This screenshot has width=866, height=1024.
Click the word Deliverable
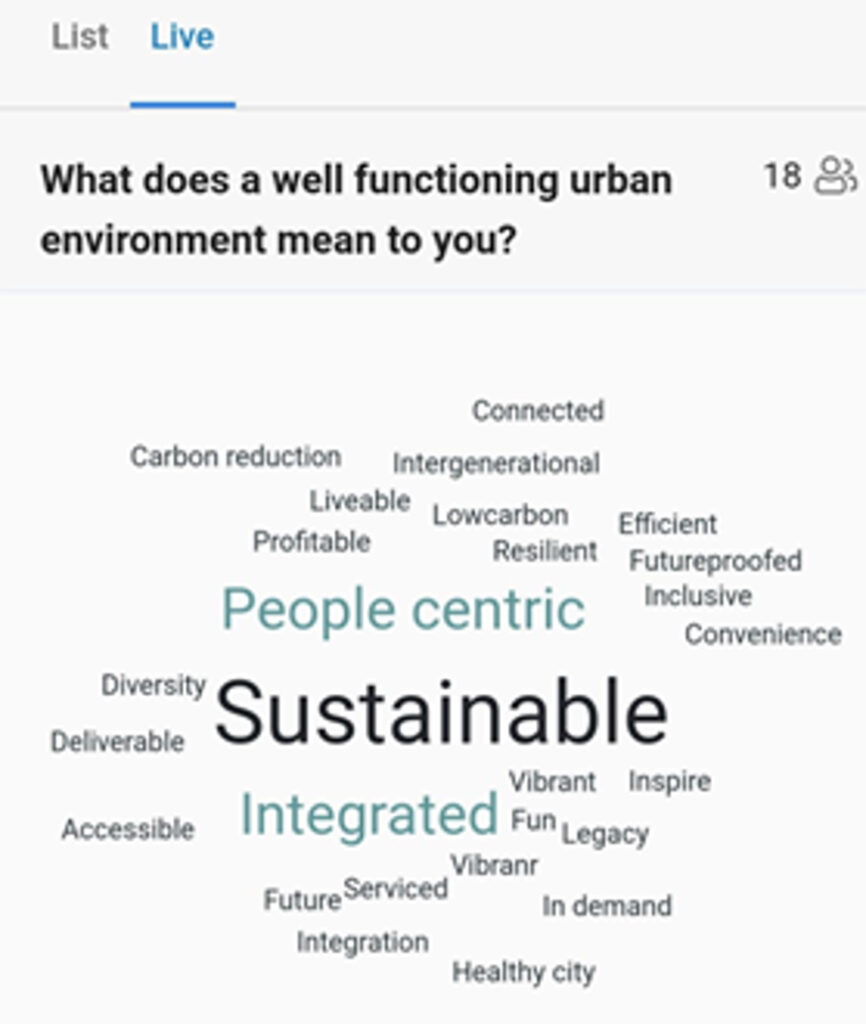(118, 742)
